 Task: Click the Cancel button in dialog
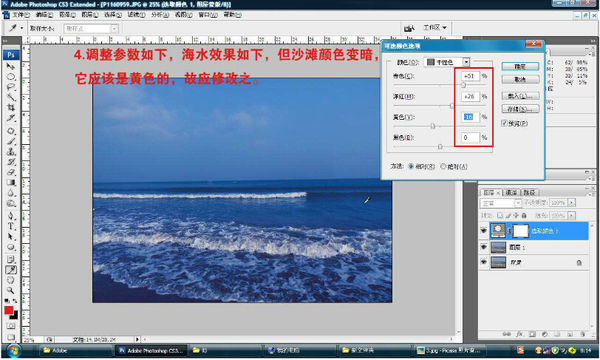pyautogui.click(x=520, y=80)
